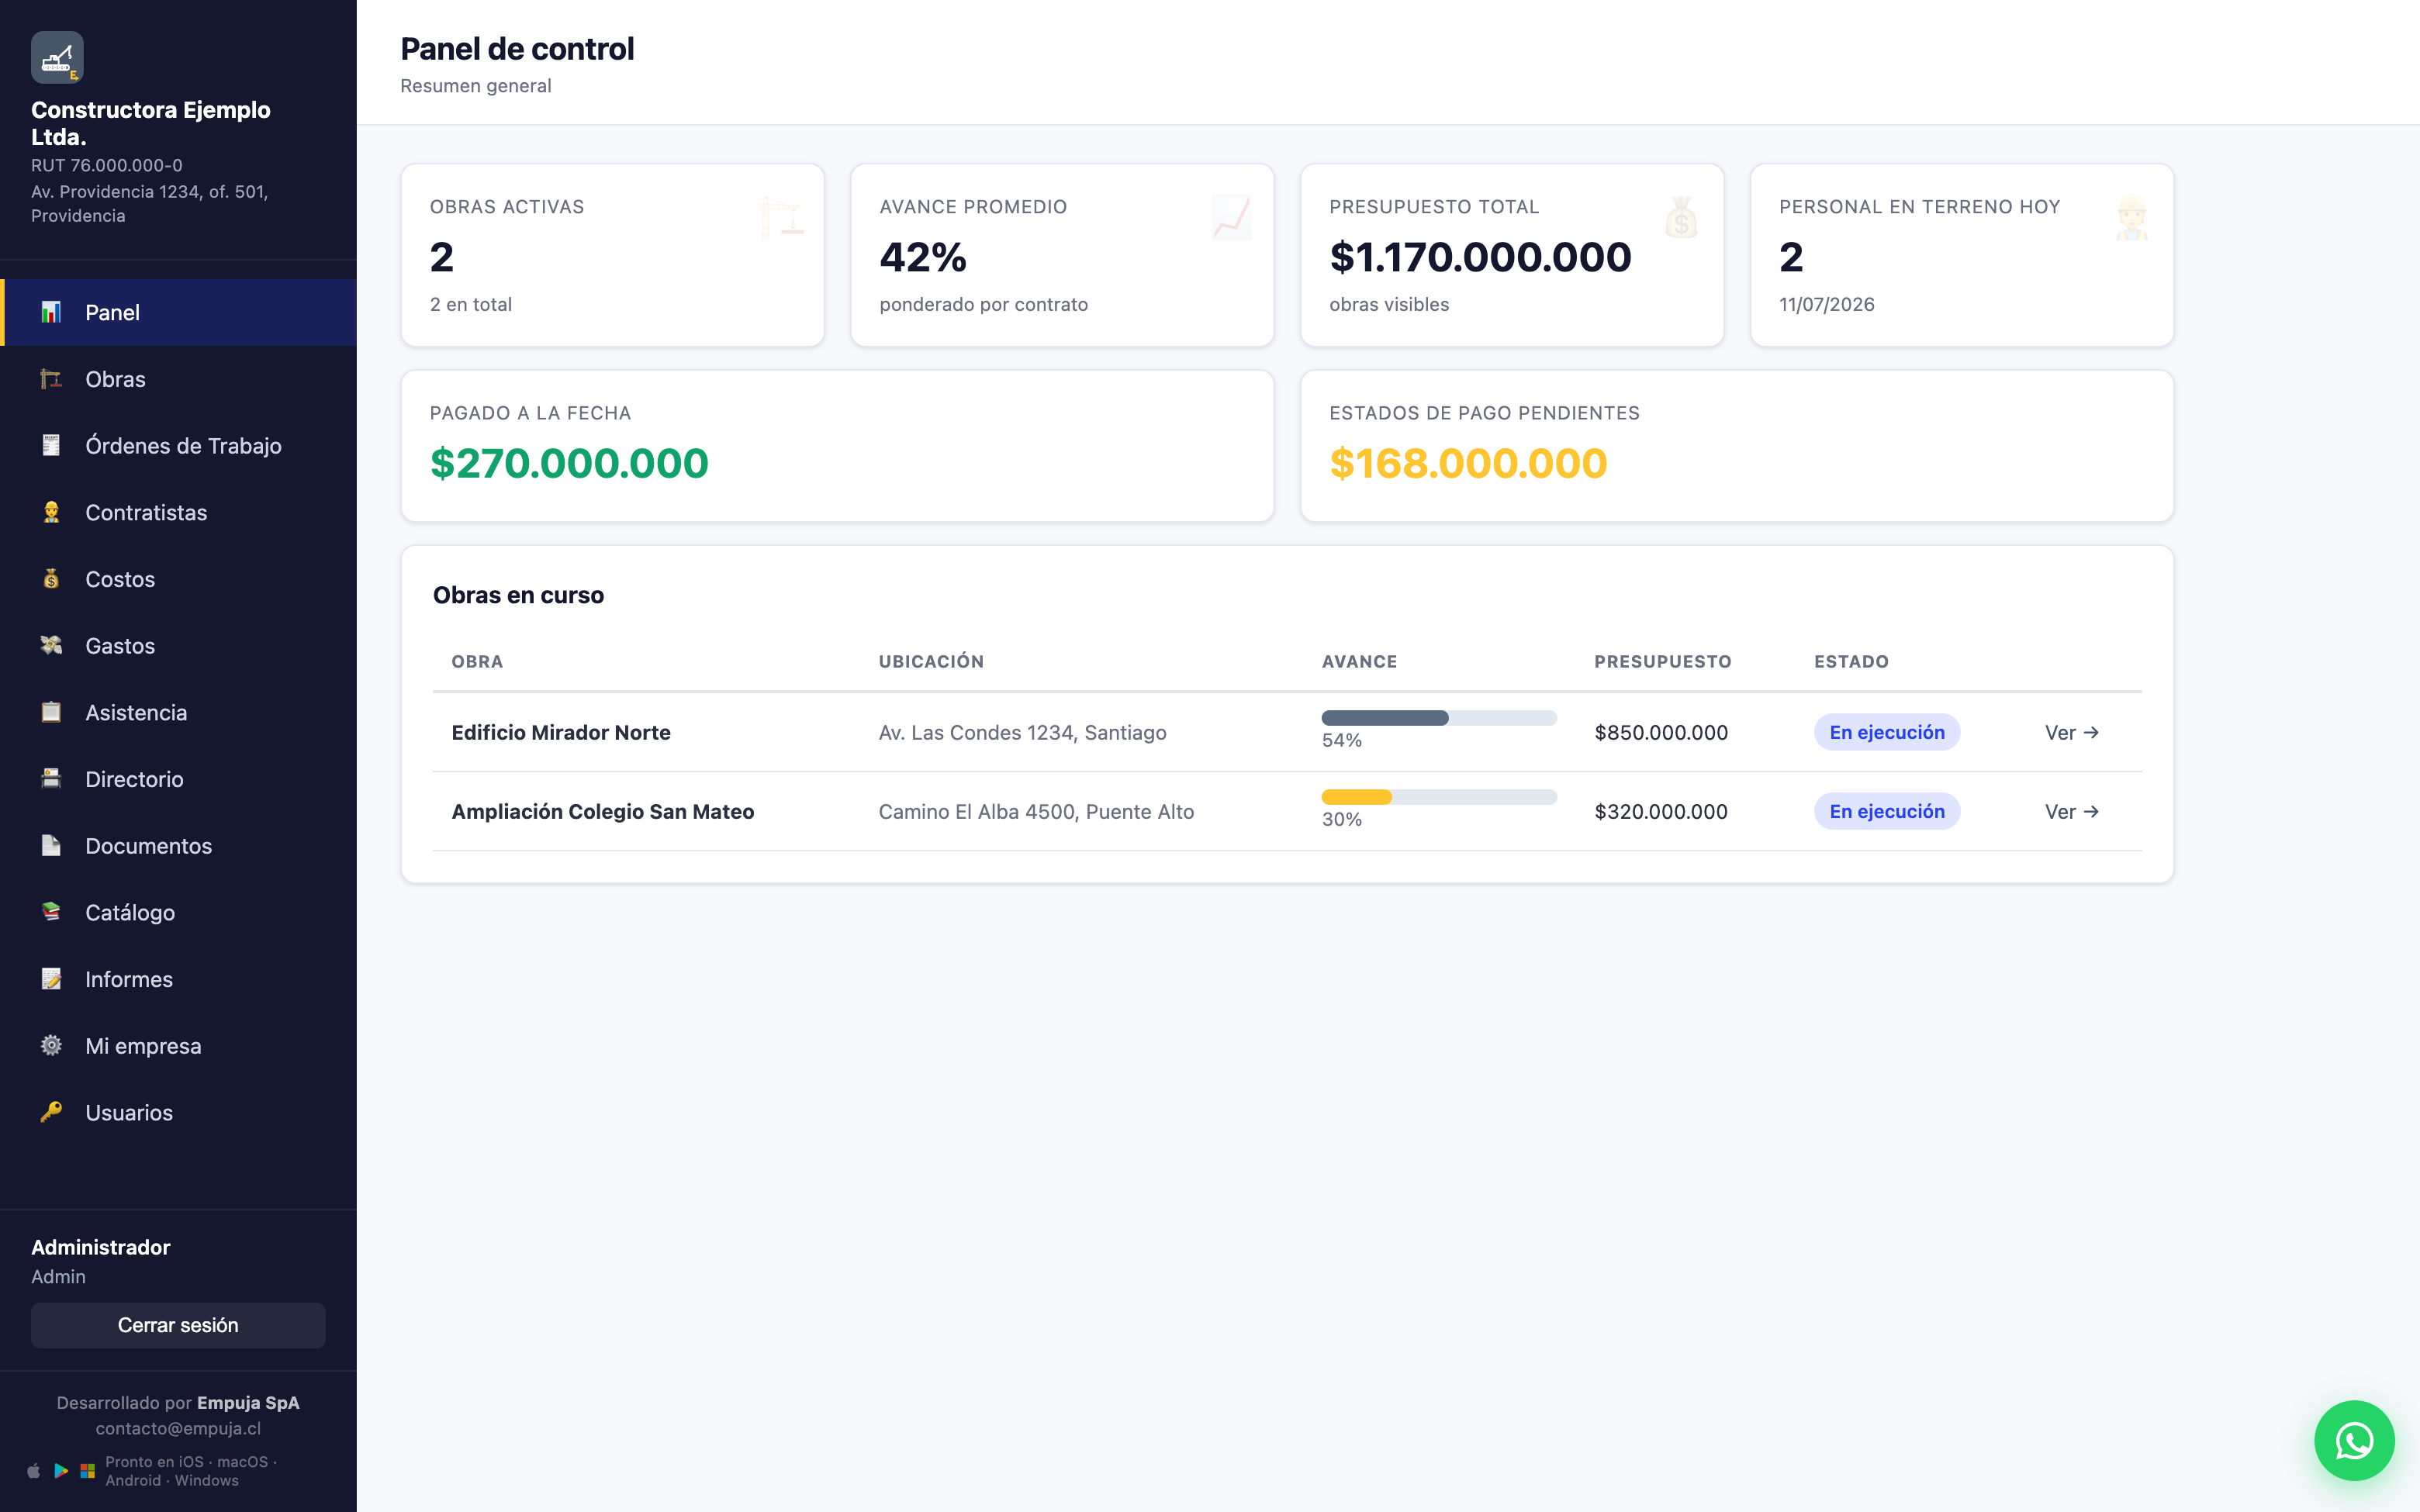
Task: Open Documentos from the sidebar
Action: (178, 845)
